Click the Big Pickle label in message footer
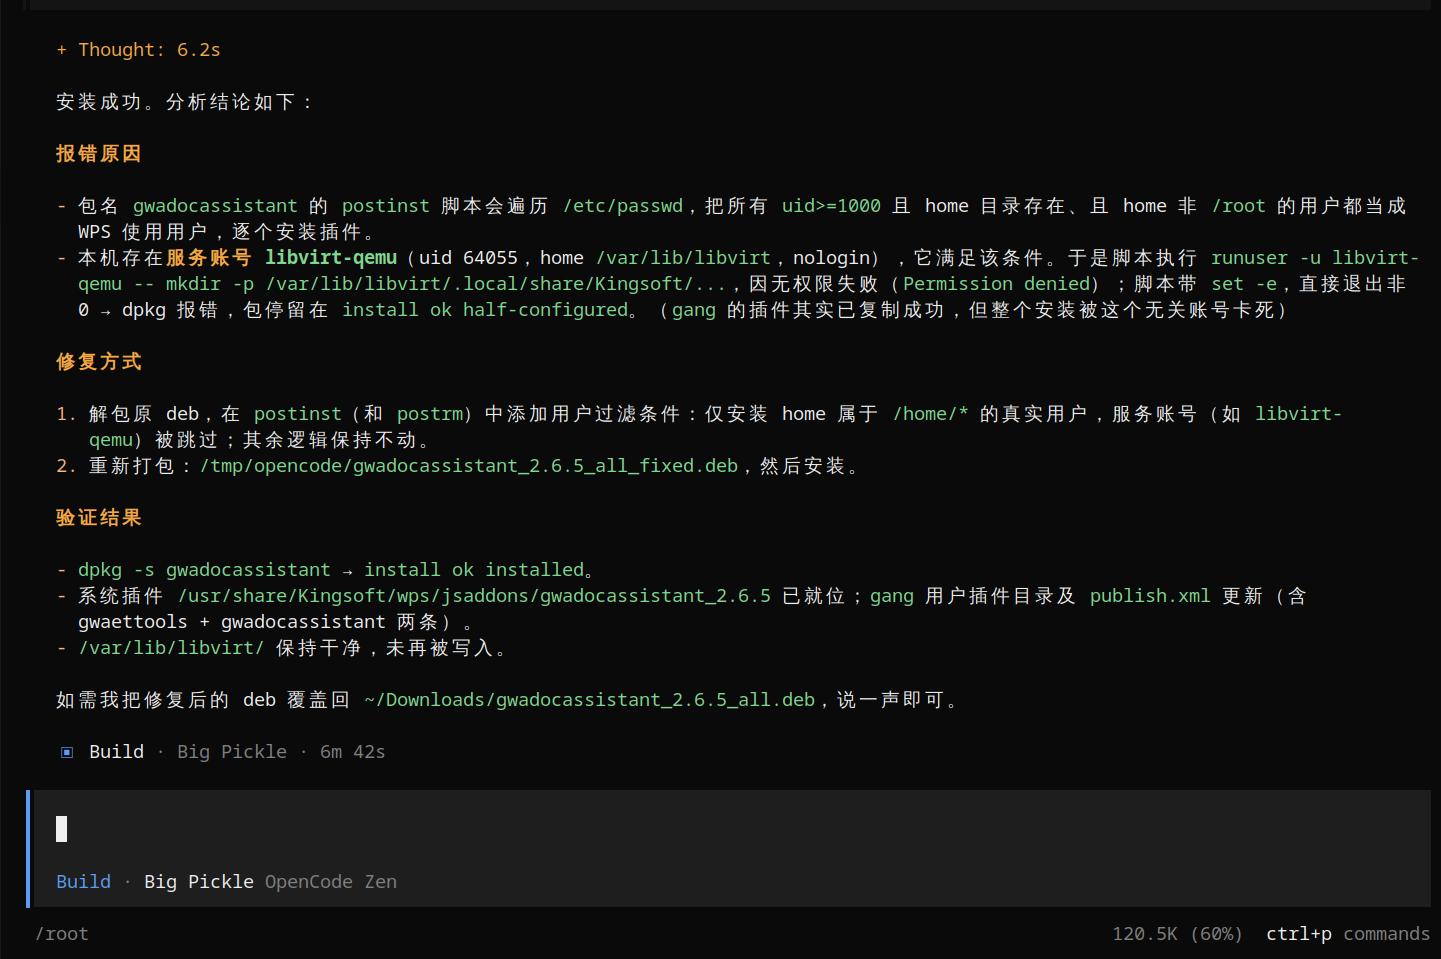 tap(232, 751)
